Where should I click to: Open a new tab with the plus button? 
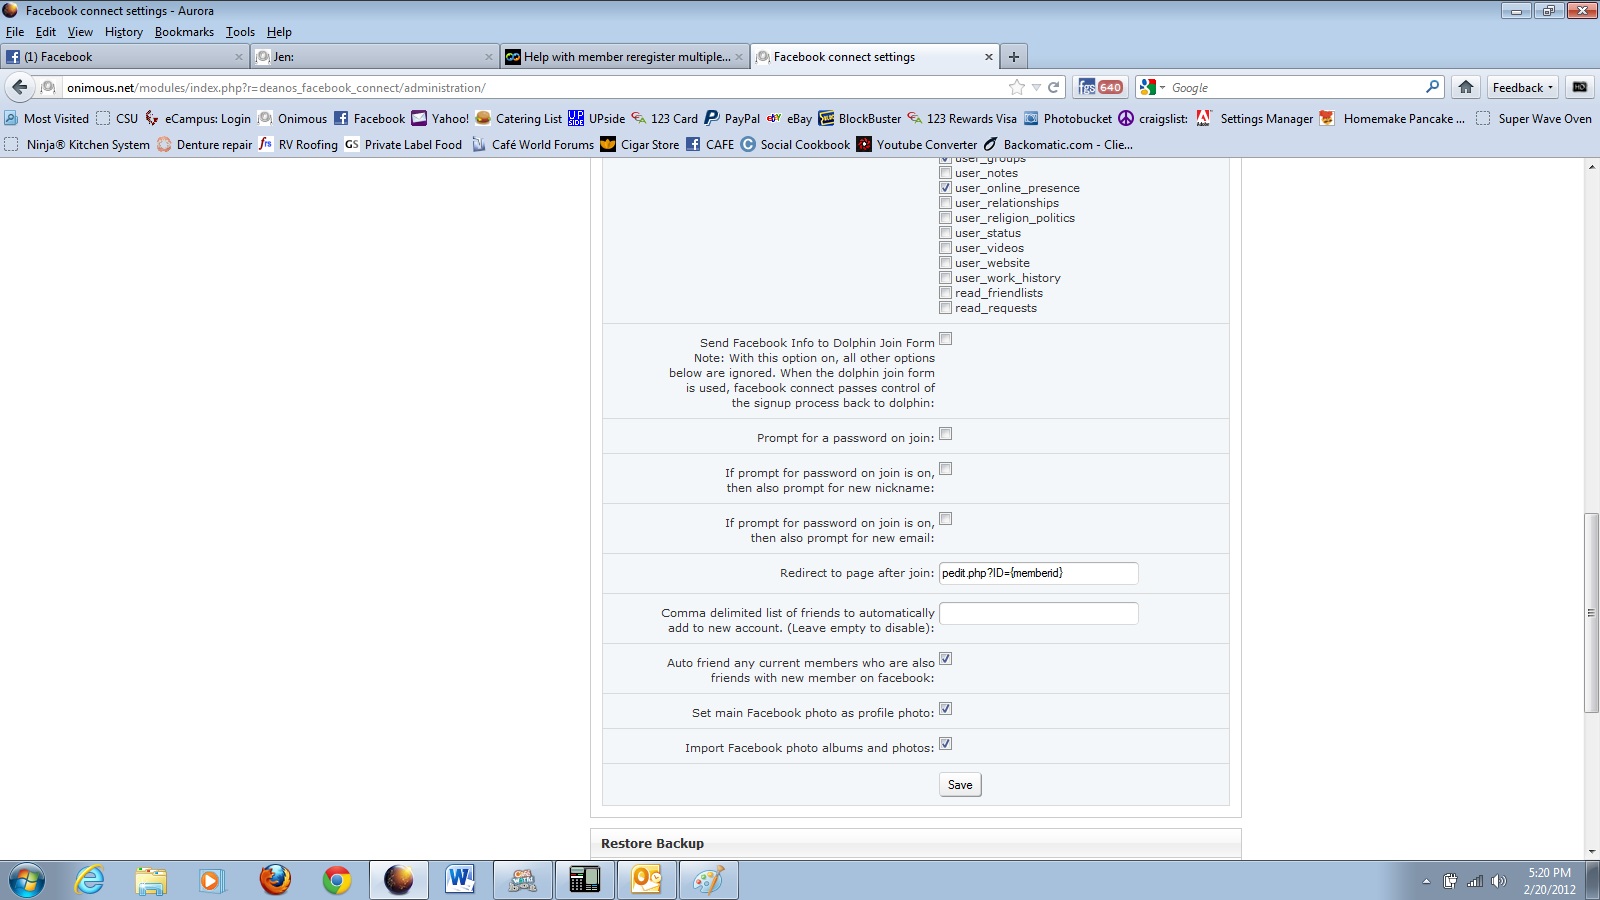point(1013,57)
